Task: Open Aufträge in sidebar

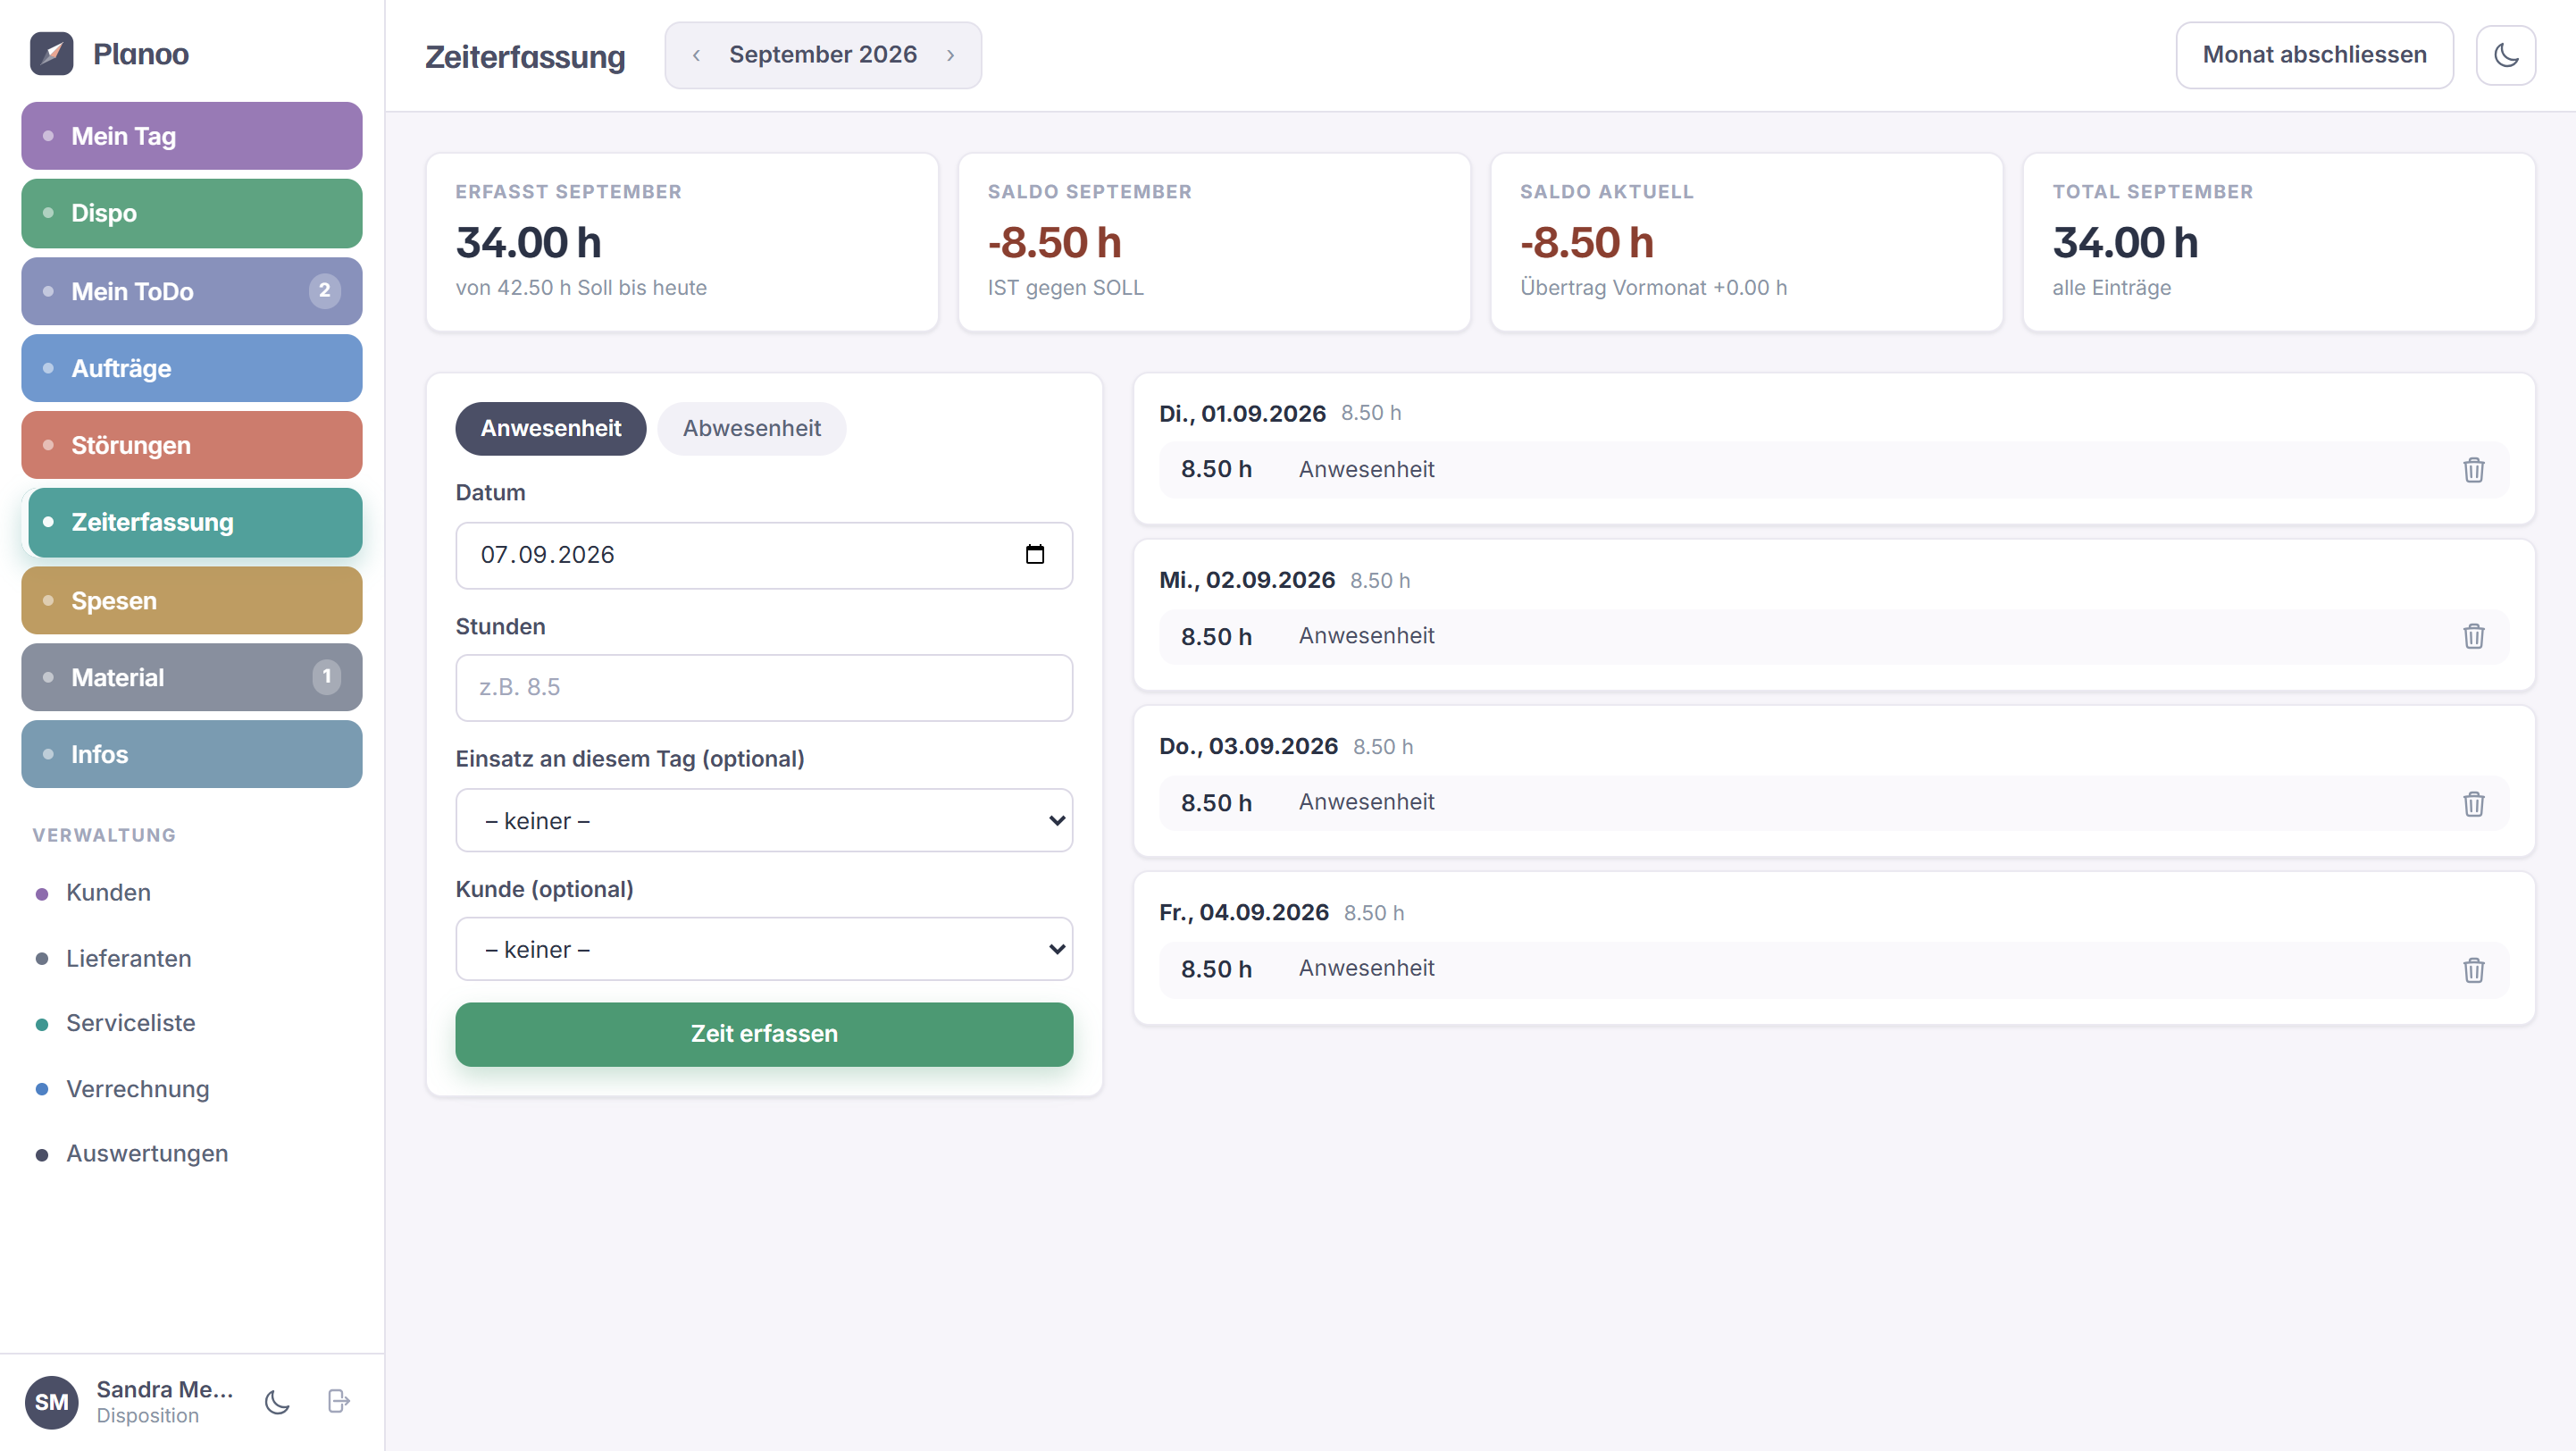Action: click(192, 368)
